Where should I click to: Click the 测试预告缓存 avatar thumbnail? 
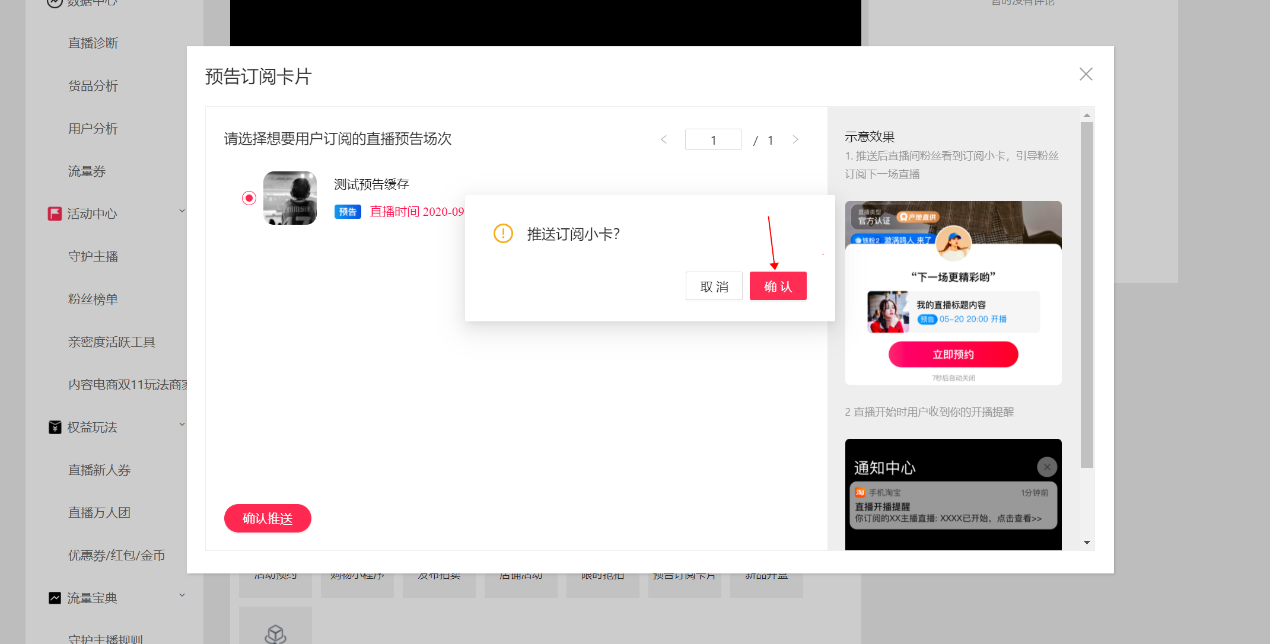[x=290, y=198]
